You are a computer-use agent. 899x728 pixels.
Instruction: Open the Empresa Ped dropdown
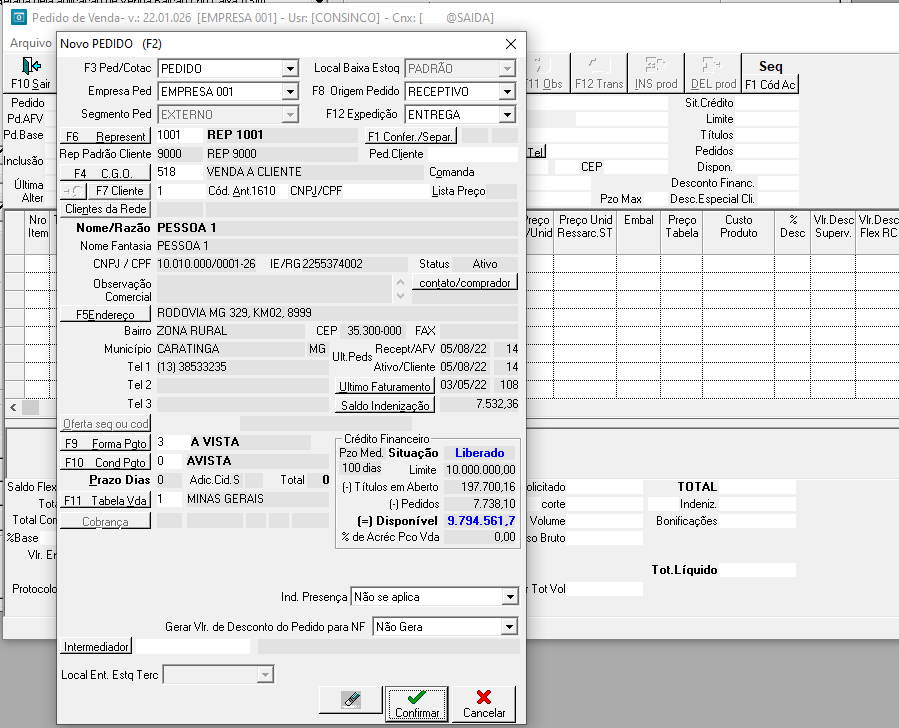(291, 92)
